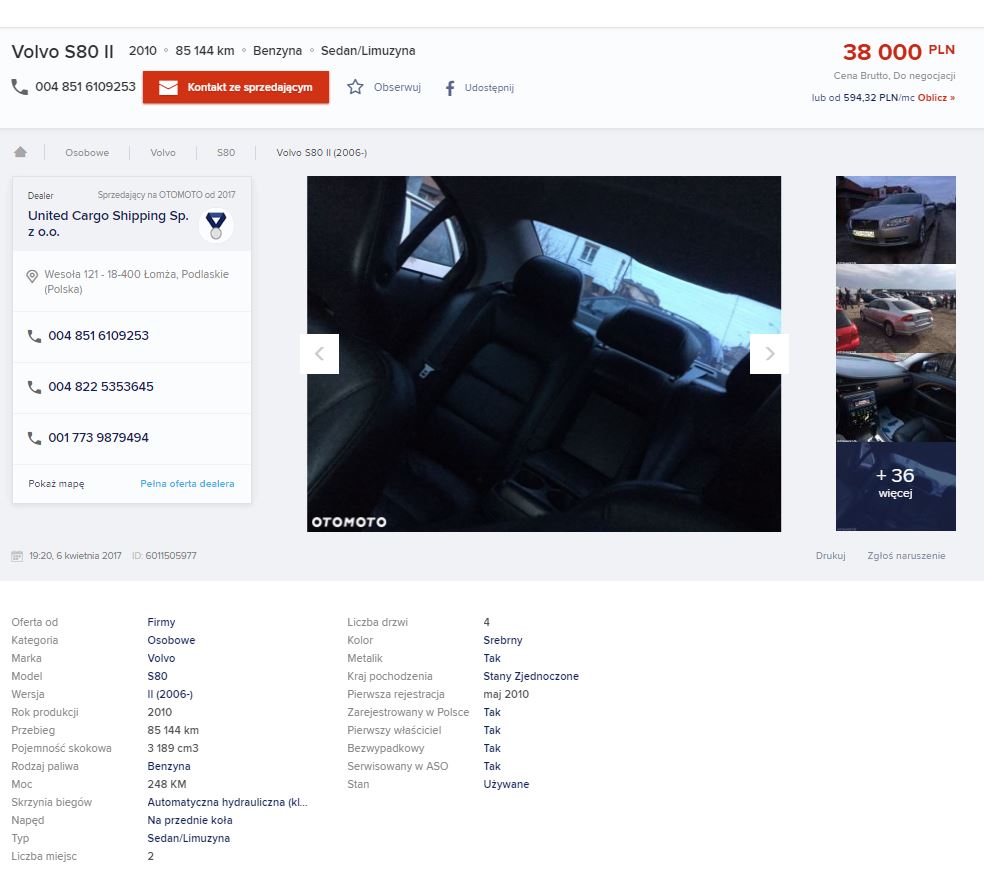Click II (2006-) value for Wersja

[x=170, y=695]
